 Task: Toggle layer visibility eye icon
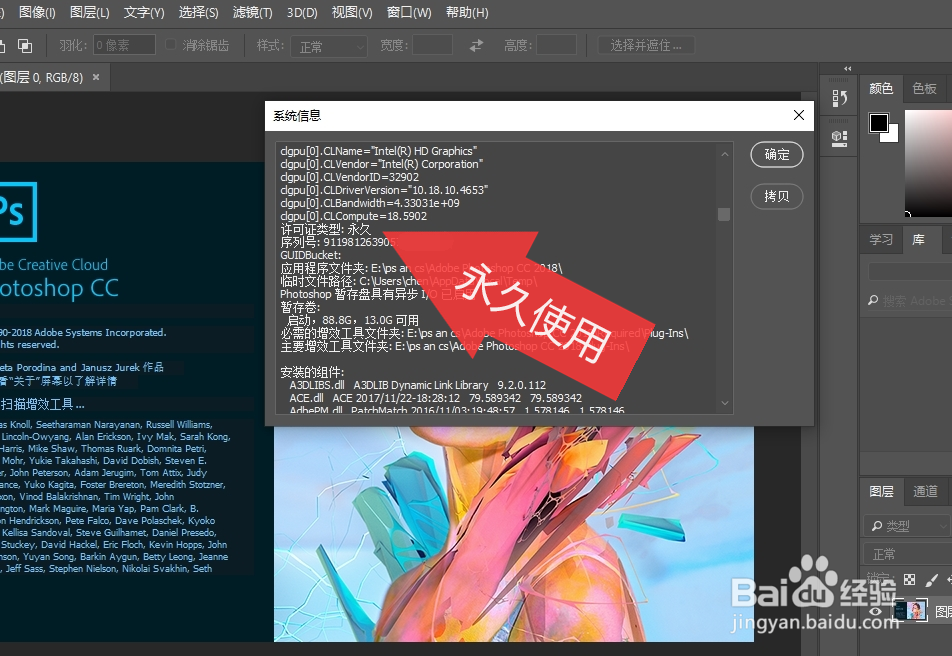875,611
